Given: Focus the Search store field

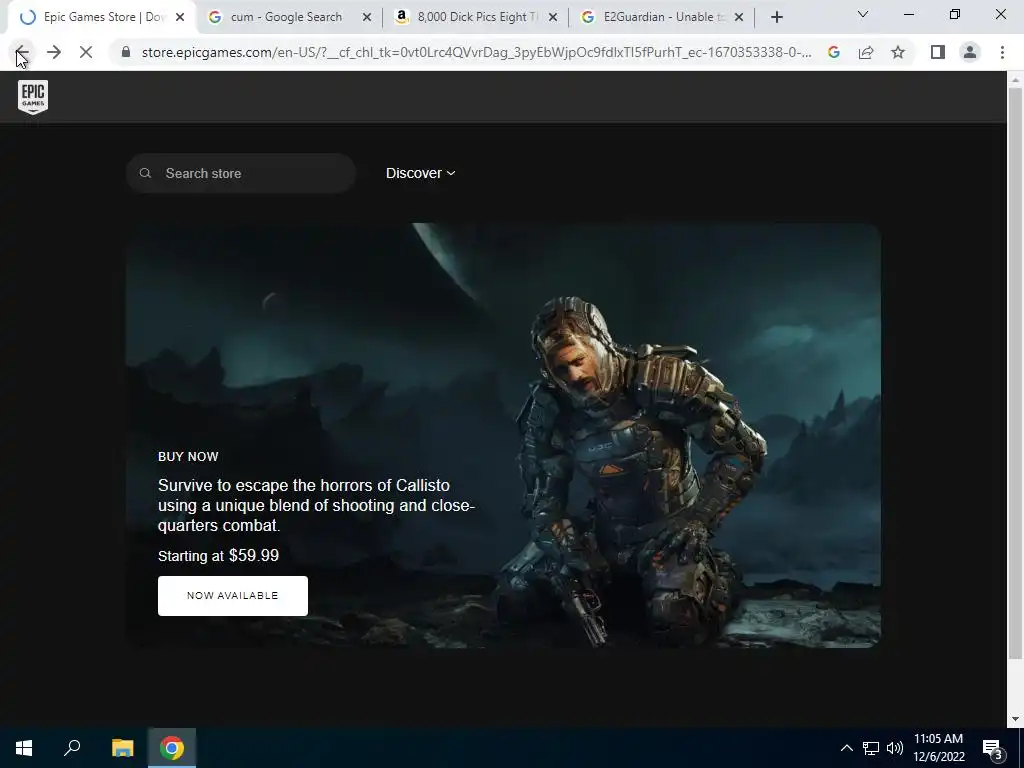Looking at the screenshot, I should pos(241,173).
